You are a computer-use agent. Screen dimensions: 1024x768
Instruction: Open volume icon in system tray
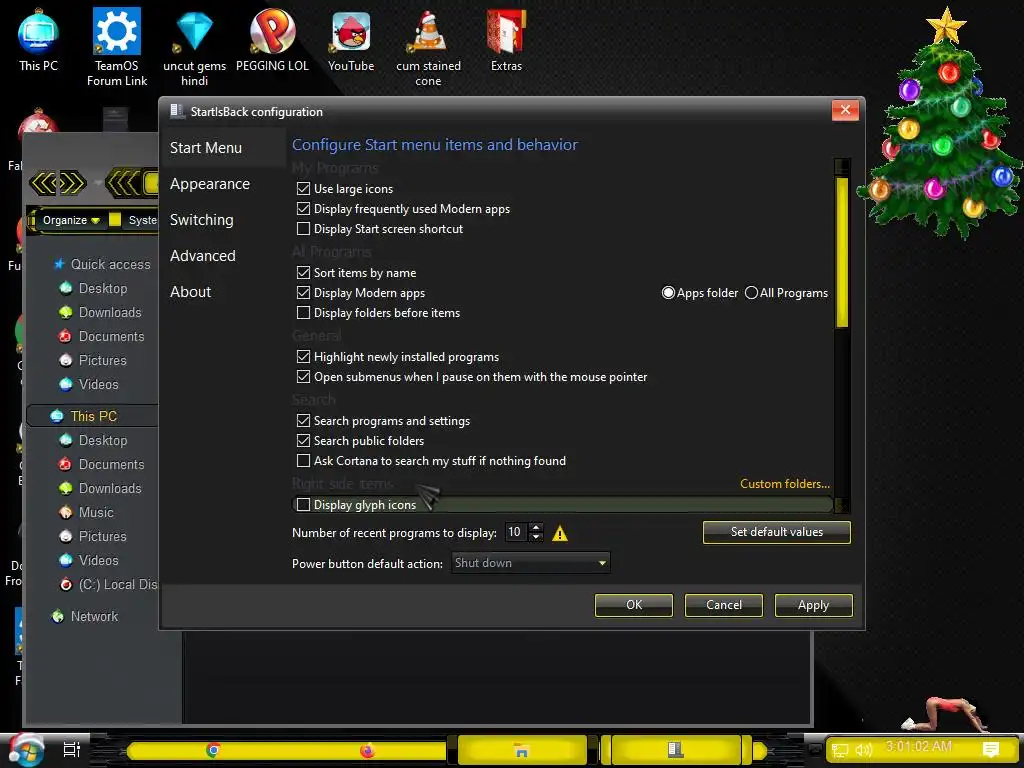(x=864, y=750)
